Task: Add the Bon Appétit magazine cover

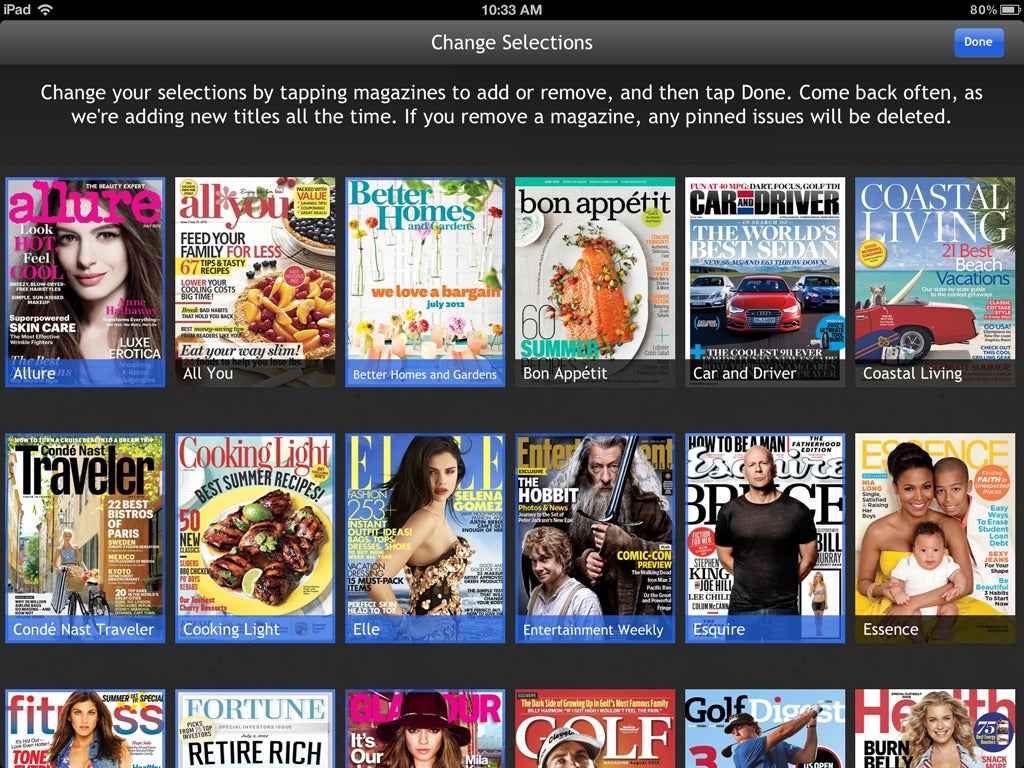Action: tap(595, 282)
